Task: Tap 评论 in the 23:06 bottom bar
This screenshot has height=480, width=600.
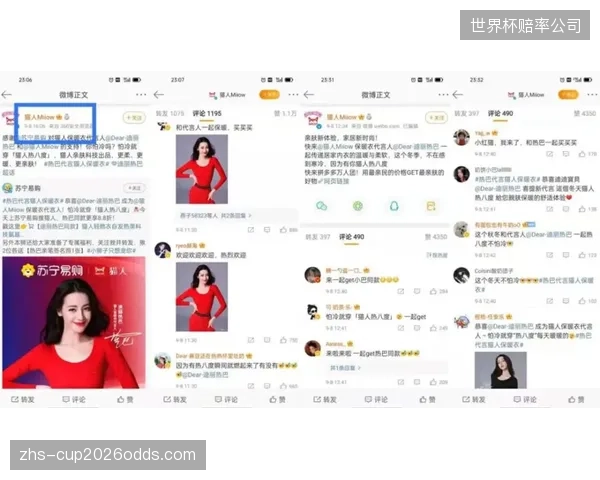Action: (x=74, y=399)
